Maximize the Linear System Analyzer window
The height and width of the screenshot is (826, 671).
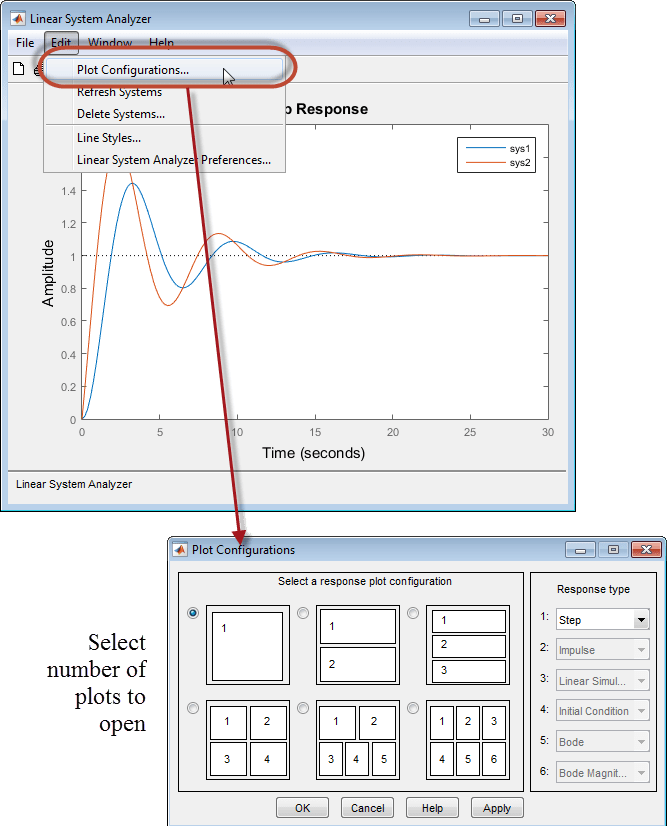pos(517,18)
